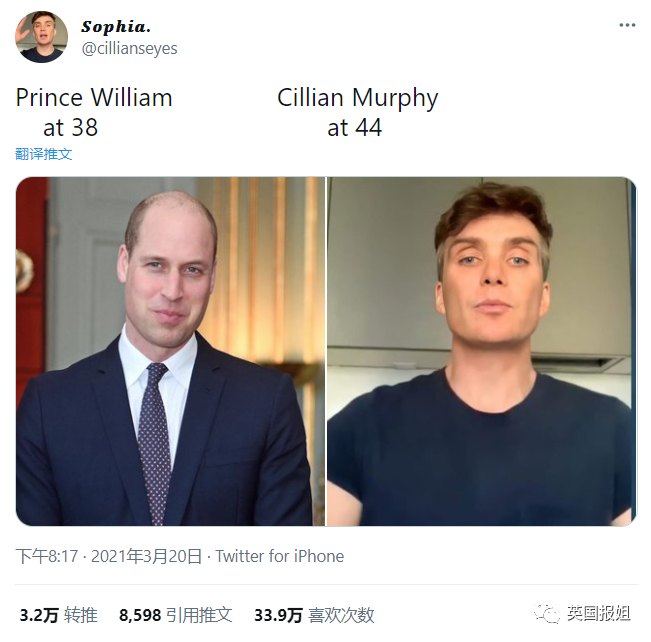Open the right navy t-shirt photo

(482, 351)
